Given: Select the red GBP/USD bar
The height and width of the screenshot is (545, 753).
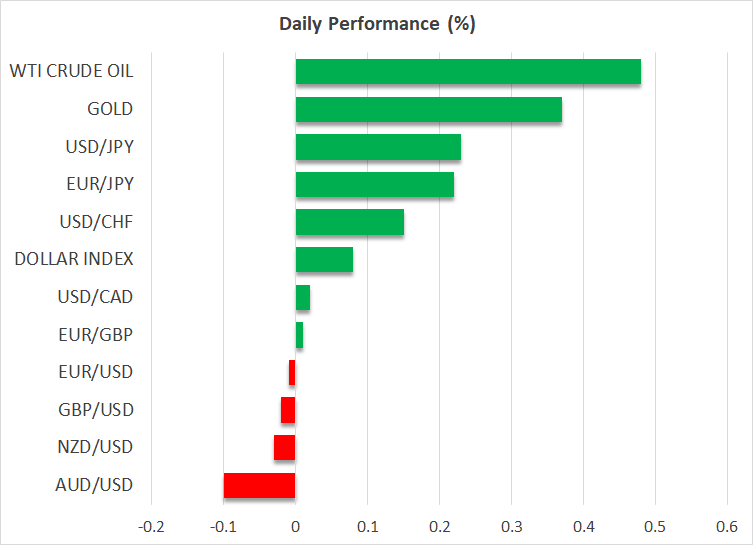Looking at the screenshot, I should (288, 410).
